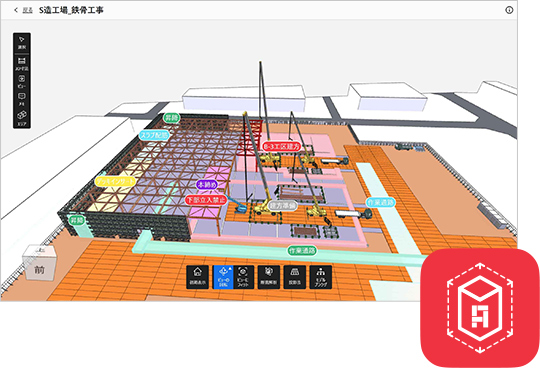The height and width of the screenshot is (368, 540).
Task: Open the memo tool in left toolbar
Action: point(22,99)
